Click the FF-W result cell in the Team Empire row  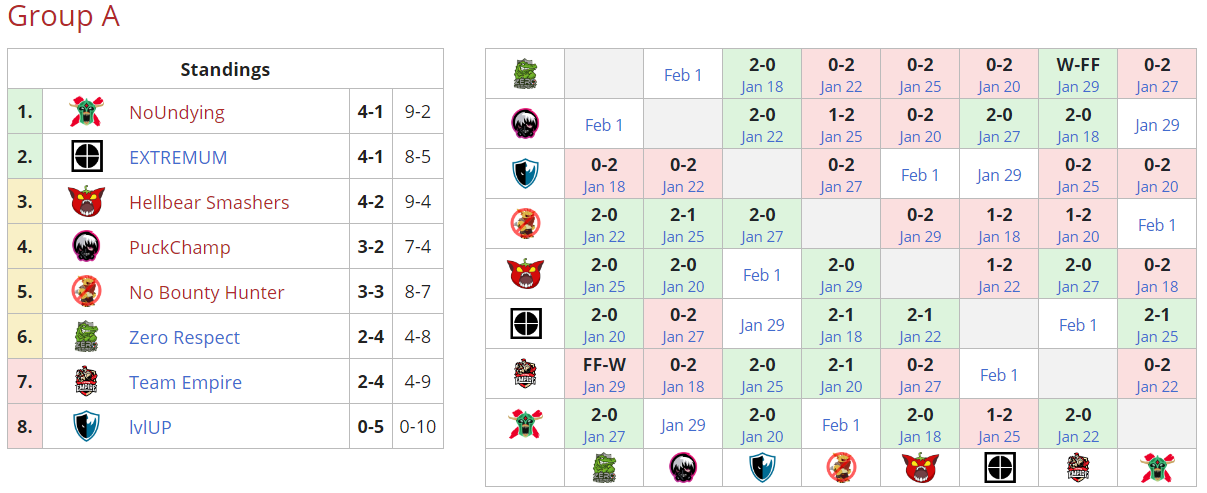(x=604, y=374)
